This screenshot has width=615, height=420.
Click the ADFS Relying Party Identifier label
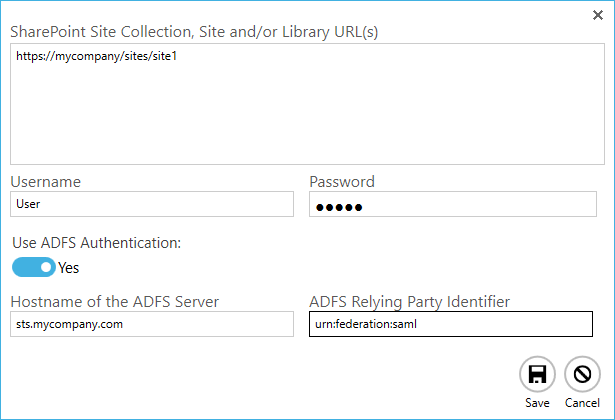coord(409,302)
